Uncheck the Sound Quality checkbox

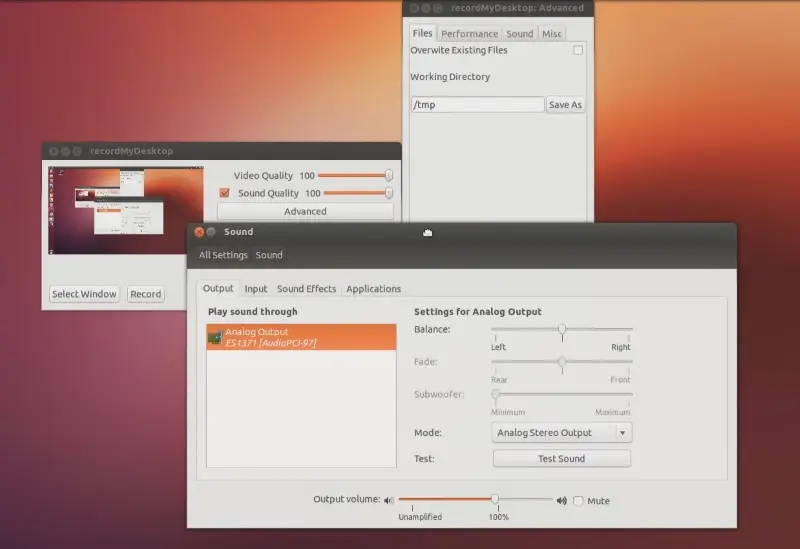(x=225, y=193)
